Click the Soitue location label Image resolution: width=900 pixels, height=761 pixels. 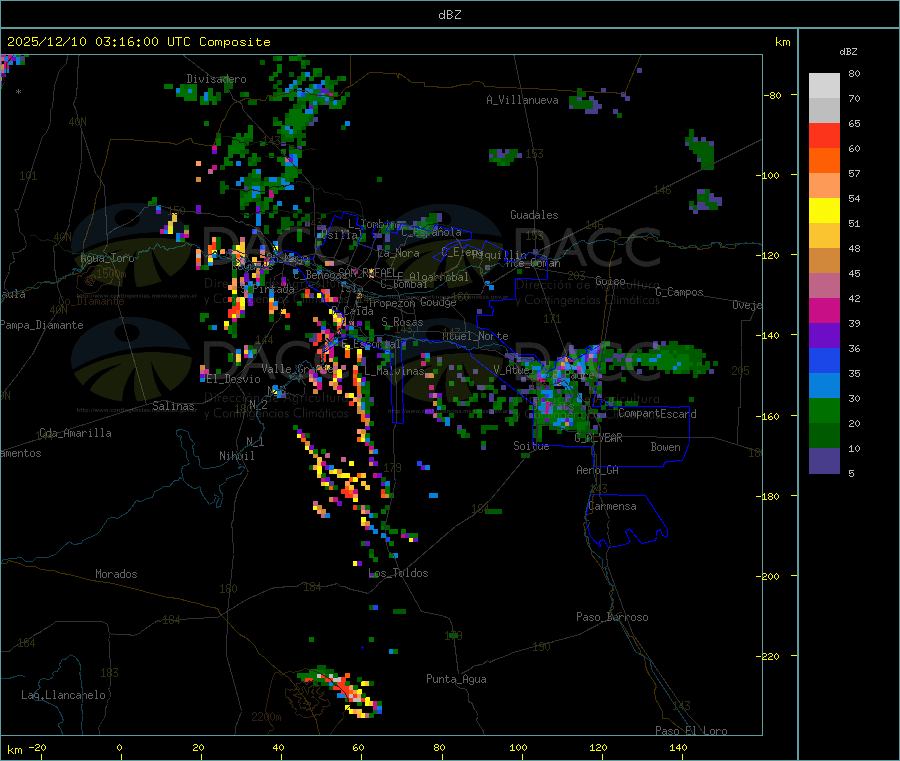(531, 446)
